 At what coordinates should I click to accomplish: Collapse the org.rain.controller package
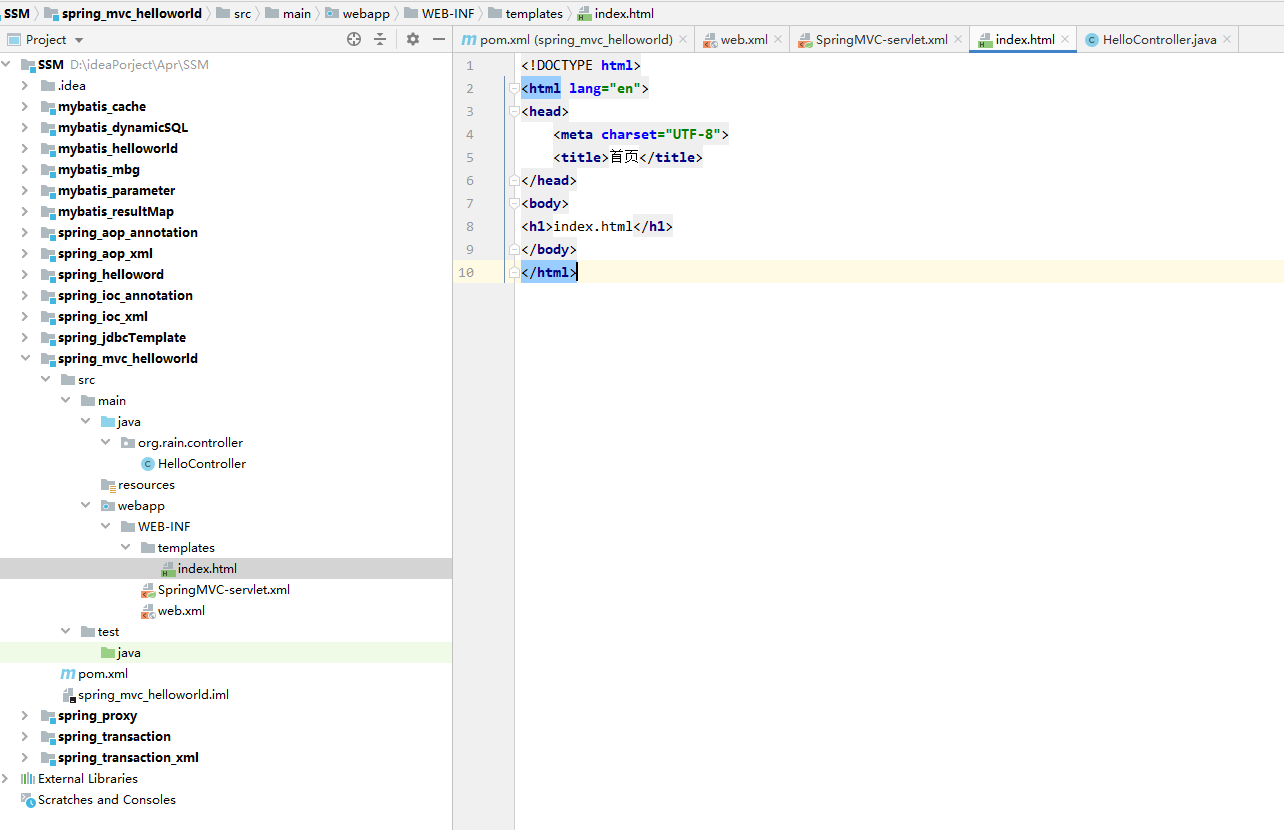[x=105, y=442]
